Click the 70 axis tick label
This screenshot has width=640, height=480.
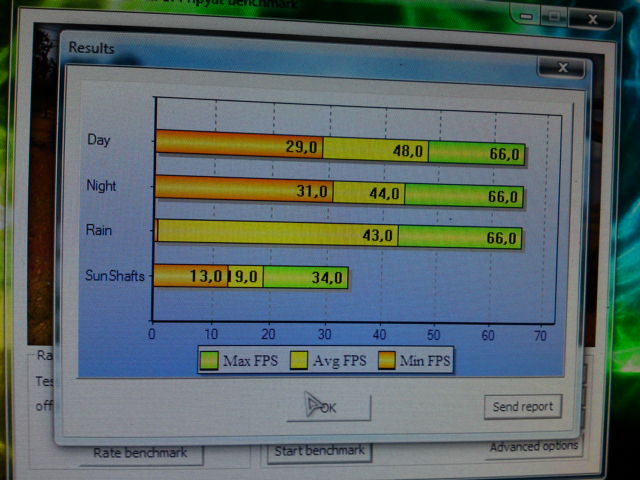[x=540, y=336]
